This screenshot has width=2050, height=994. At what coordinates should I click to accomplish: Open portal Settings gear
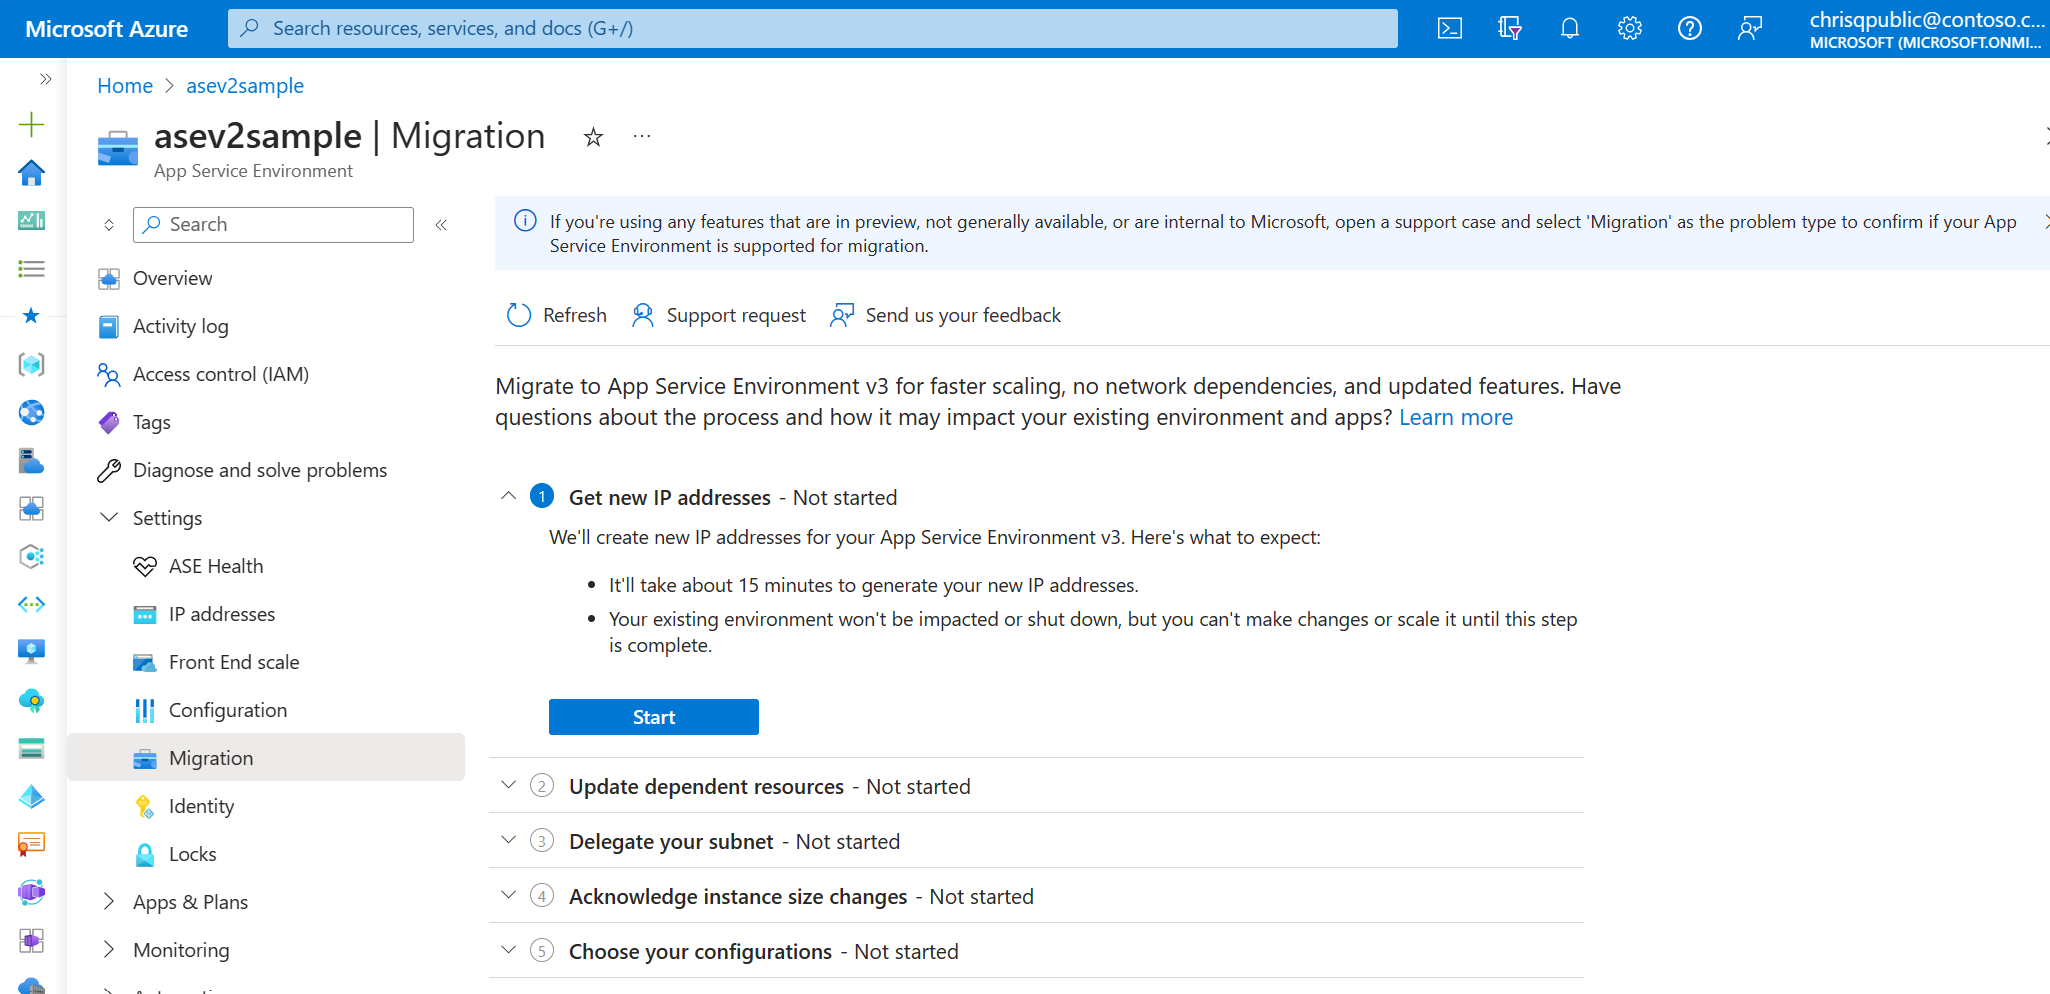point(1629,28)
